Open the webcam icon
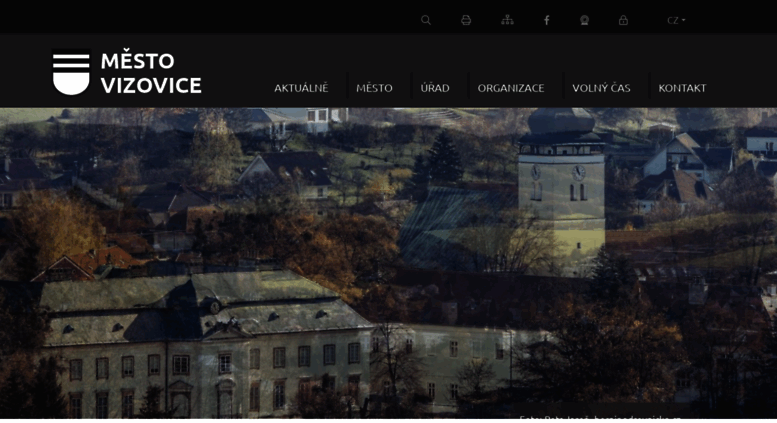 coord(585,20)
